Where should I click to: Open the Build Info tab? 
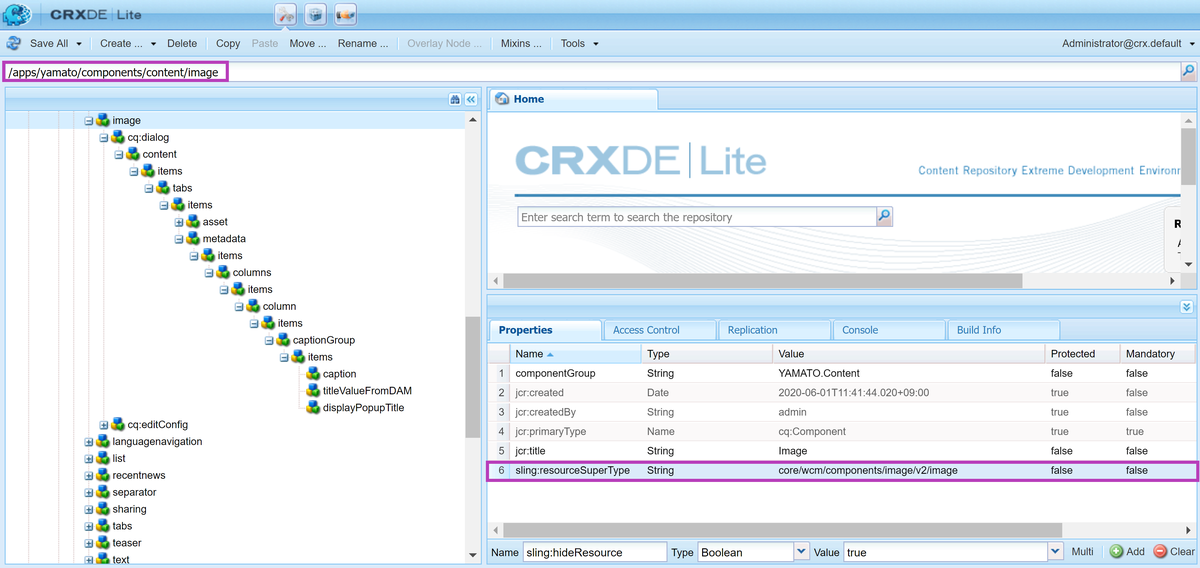(x=1003, y=330)
